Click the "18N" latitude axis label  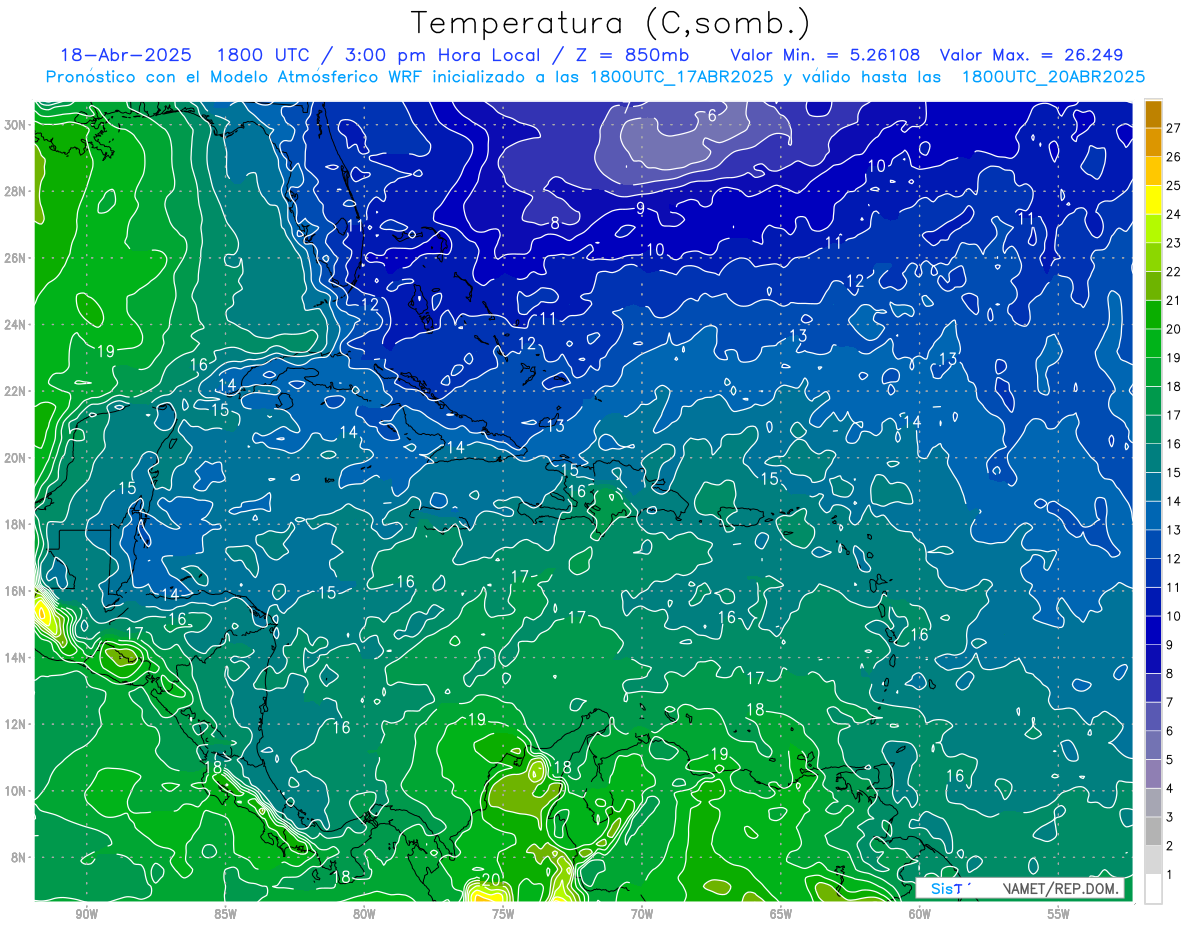click(x=15, y=524)
